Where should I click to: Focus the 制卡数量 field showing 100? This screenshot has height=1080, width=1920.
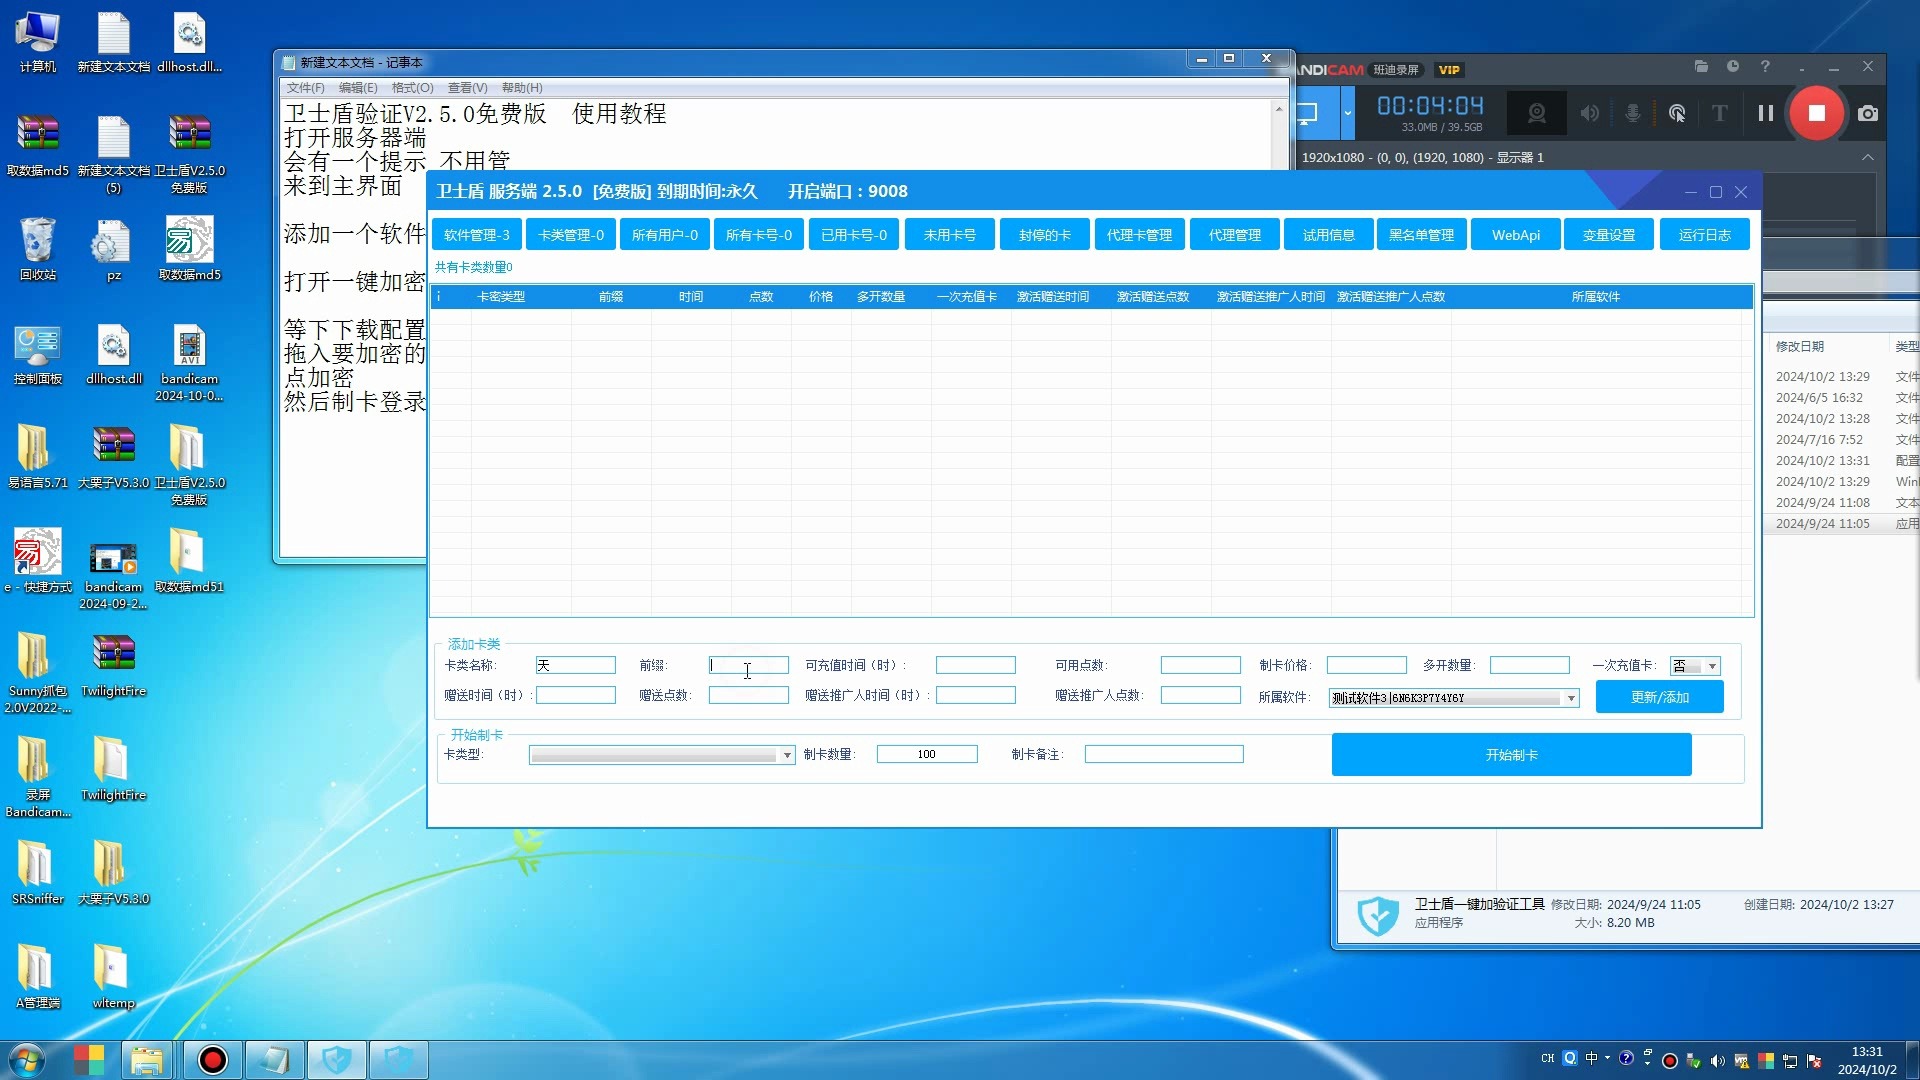[927, 754]
